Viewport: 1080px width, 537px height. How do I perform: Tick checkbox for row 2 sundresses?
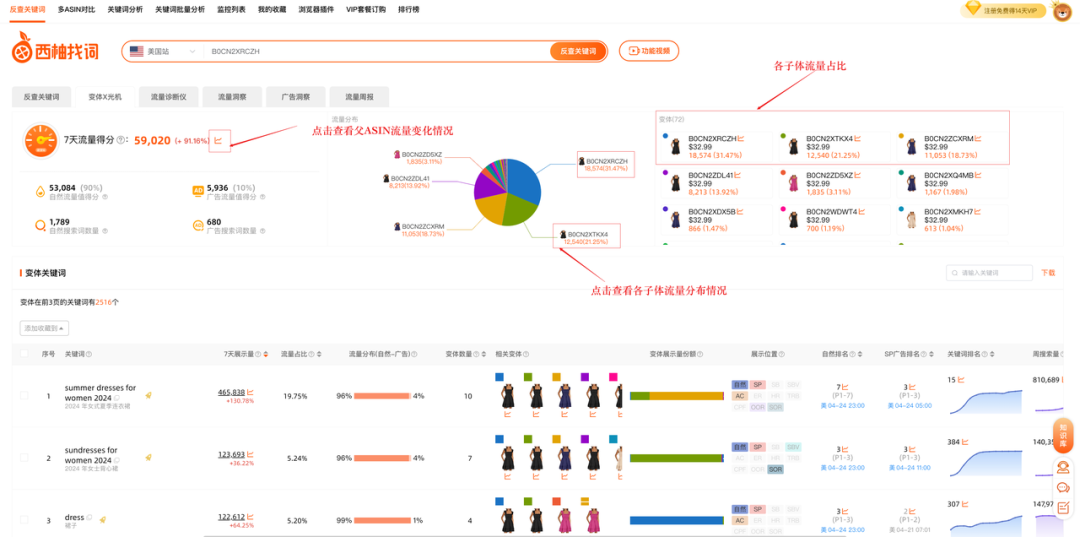tap(25, 457)
